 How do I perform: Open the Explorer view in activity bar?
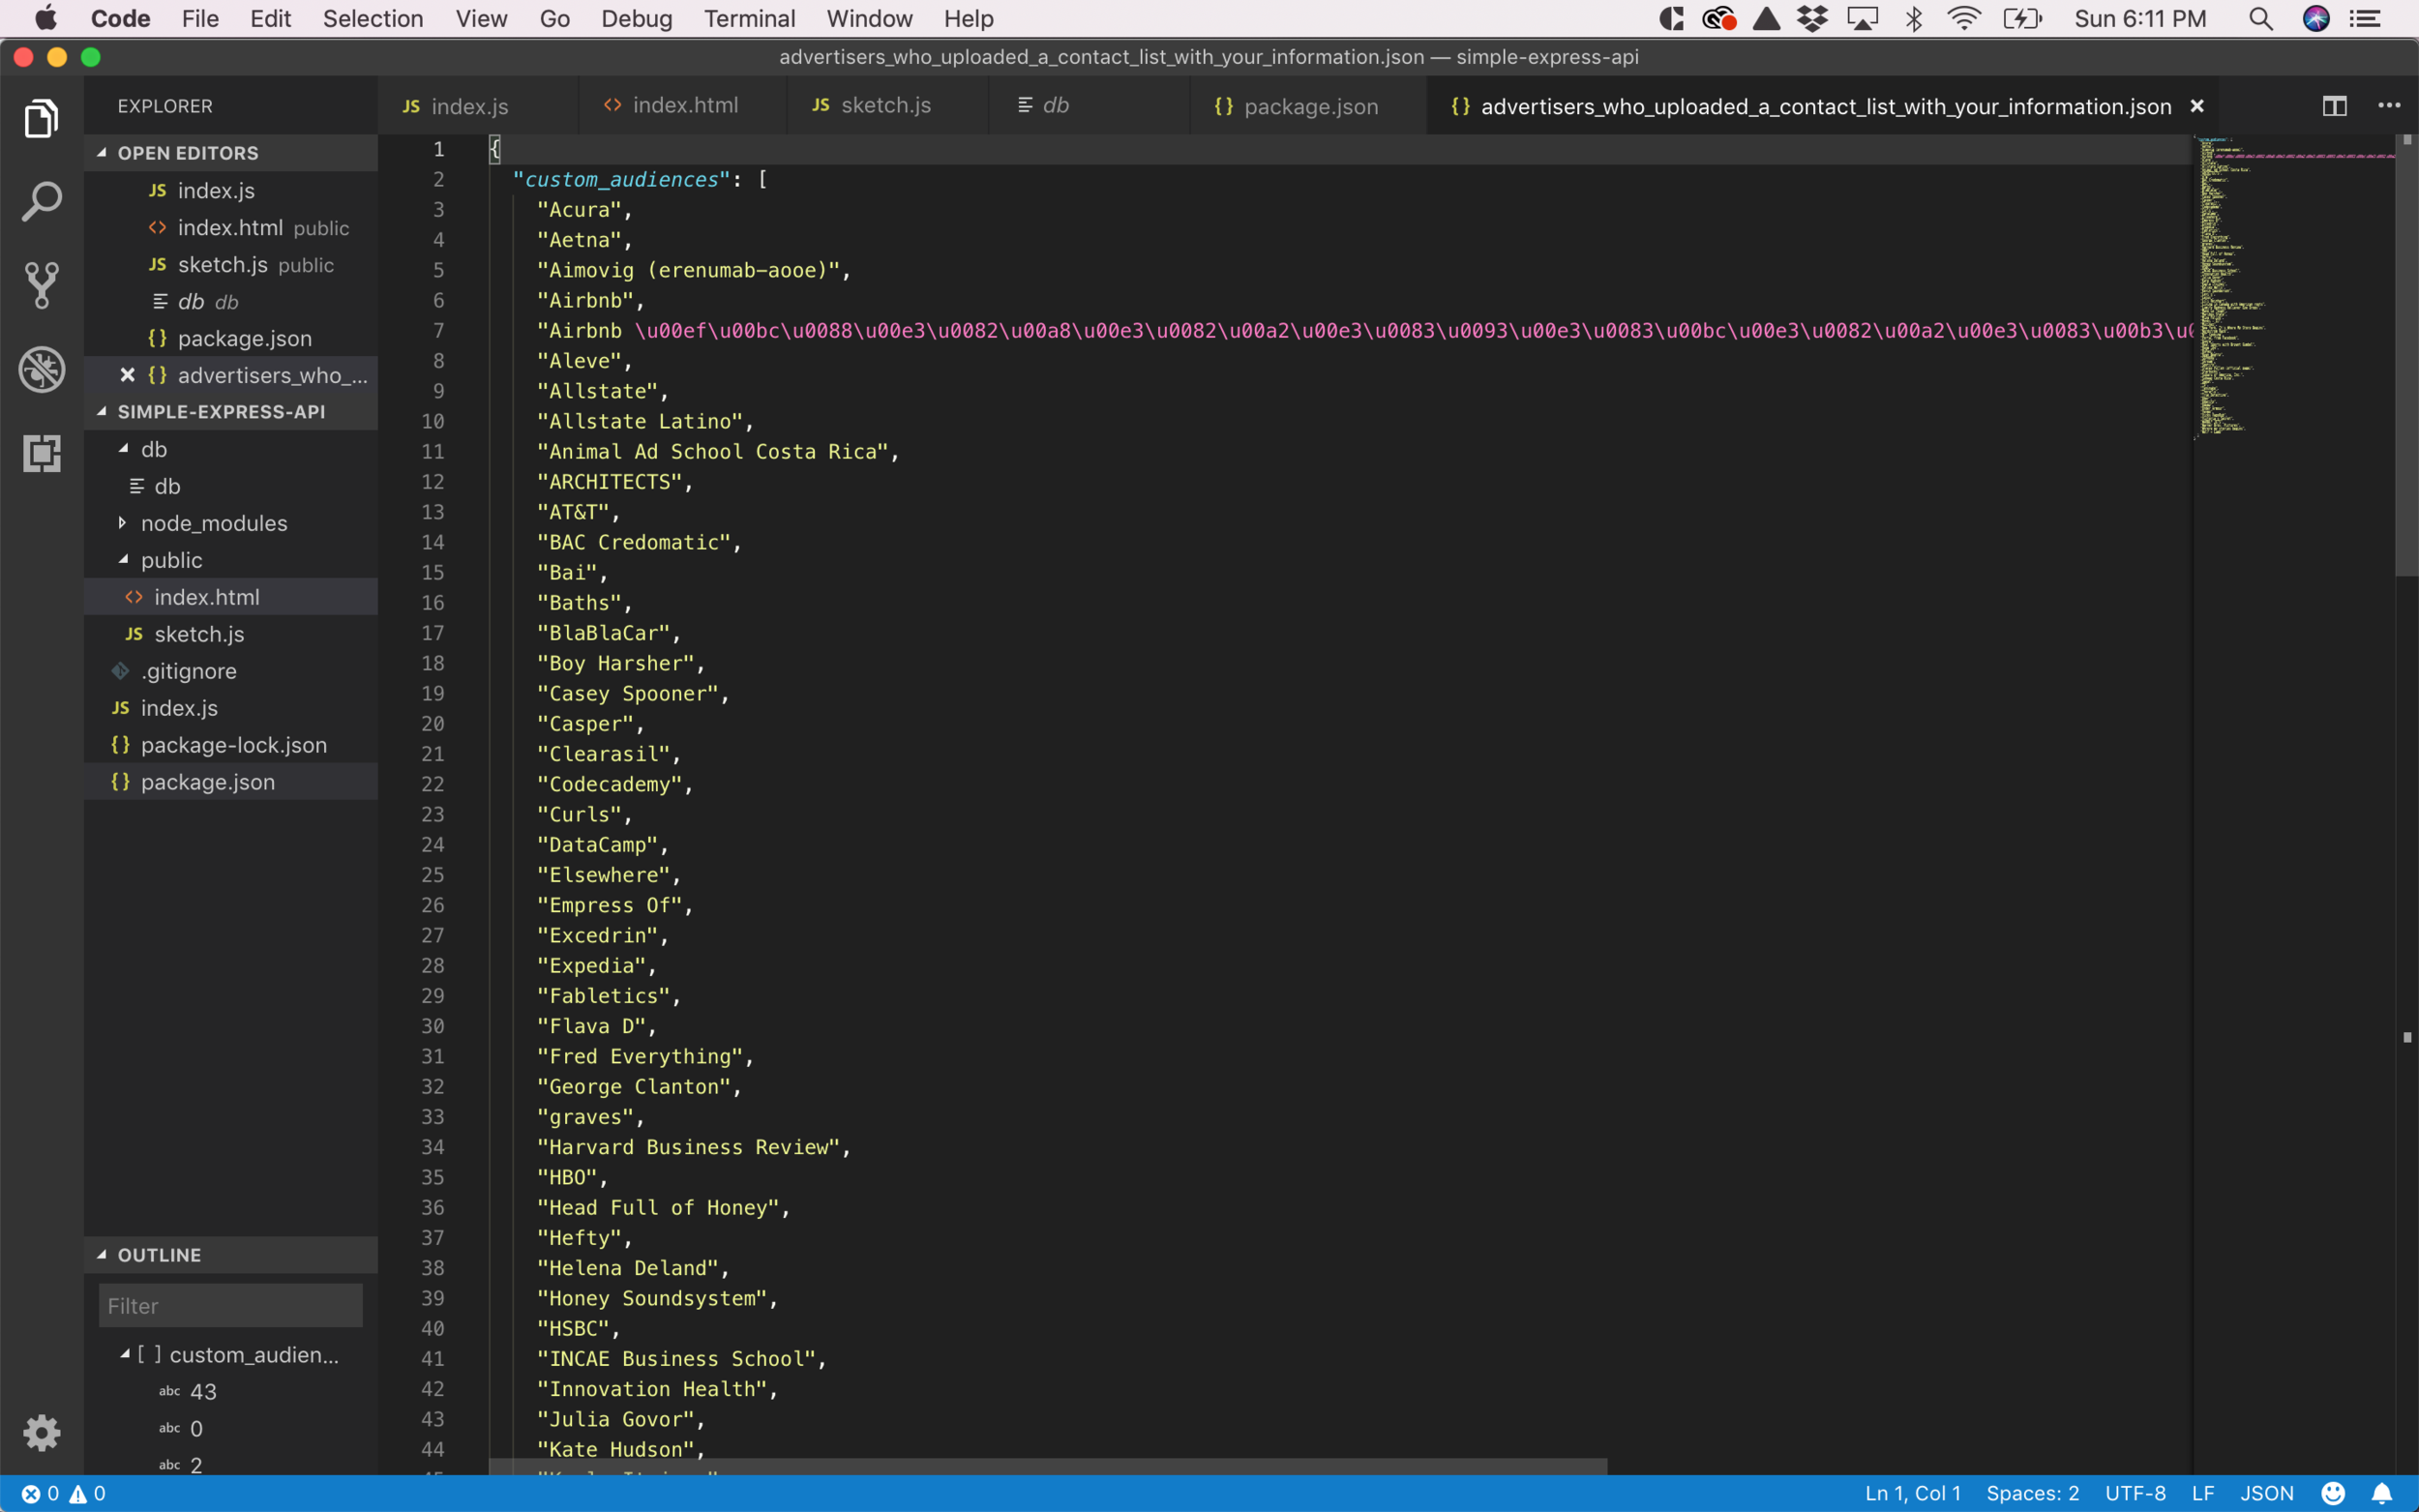[x=41, y=118]
